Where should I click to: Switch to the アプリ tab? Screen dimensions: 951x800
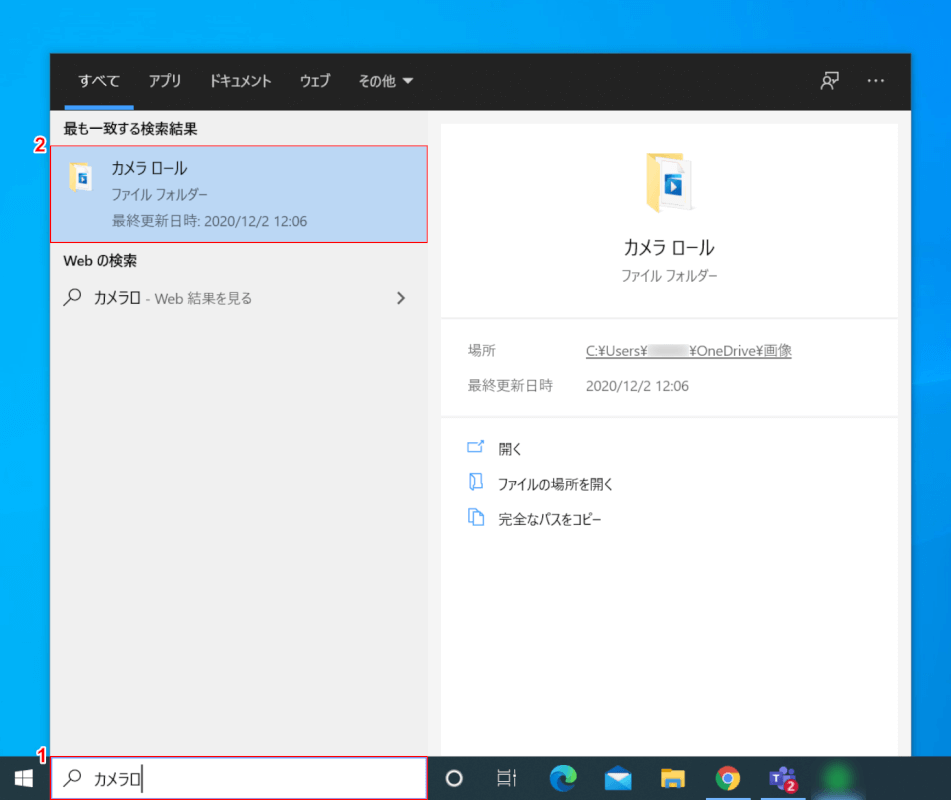165,81
